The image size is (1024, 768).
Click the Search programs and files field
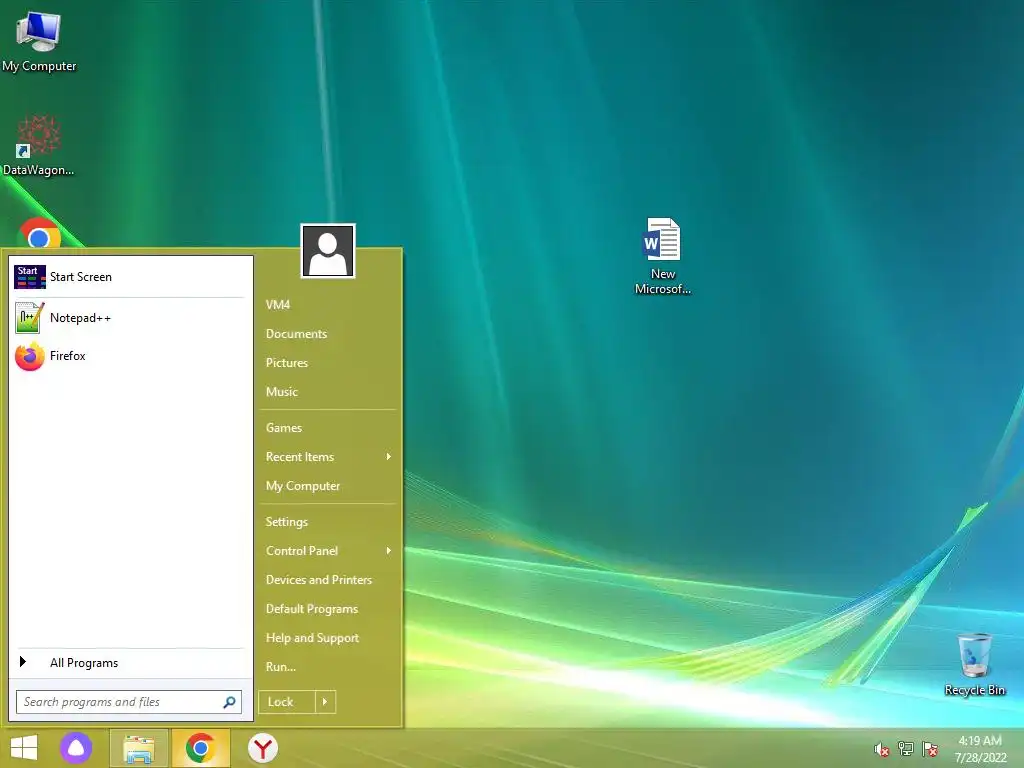coord(129,702)
